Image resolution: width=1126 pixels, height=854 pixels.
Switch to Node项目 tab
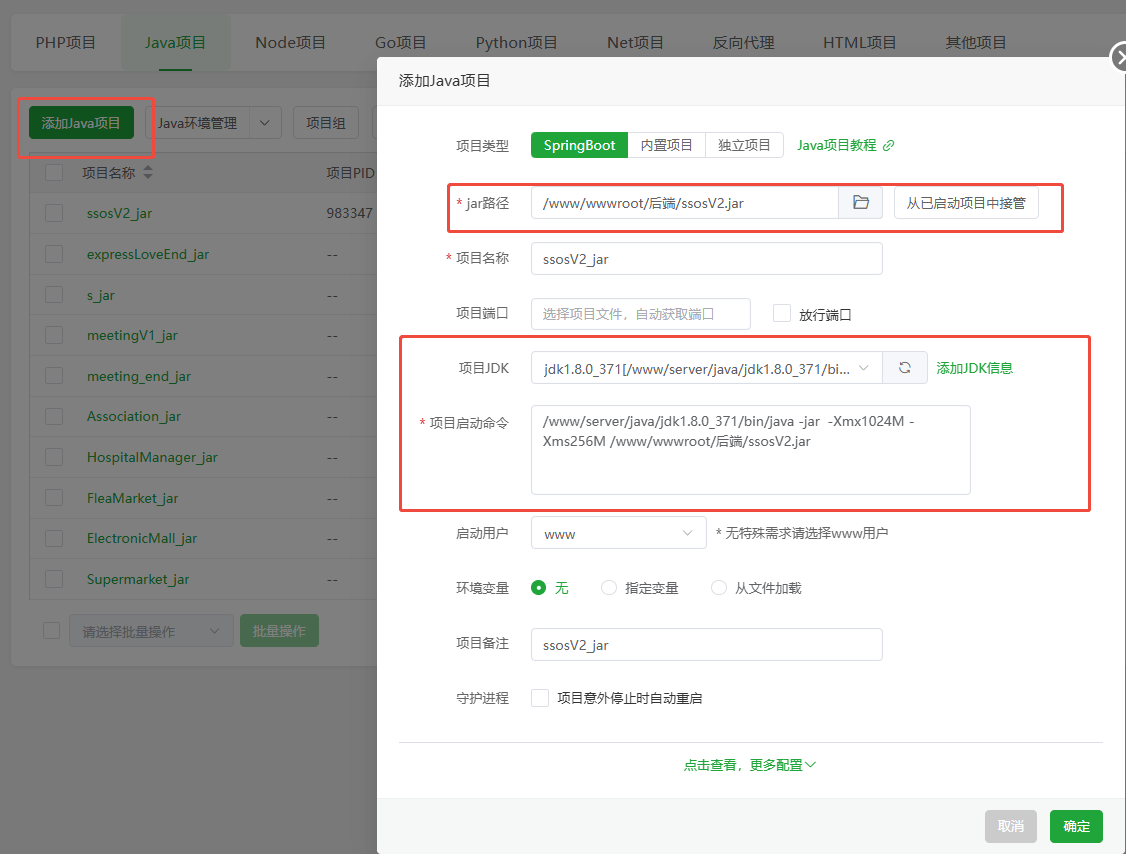point(290,42)
